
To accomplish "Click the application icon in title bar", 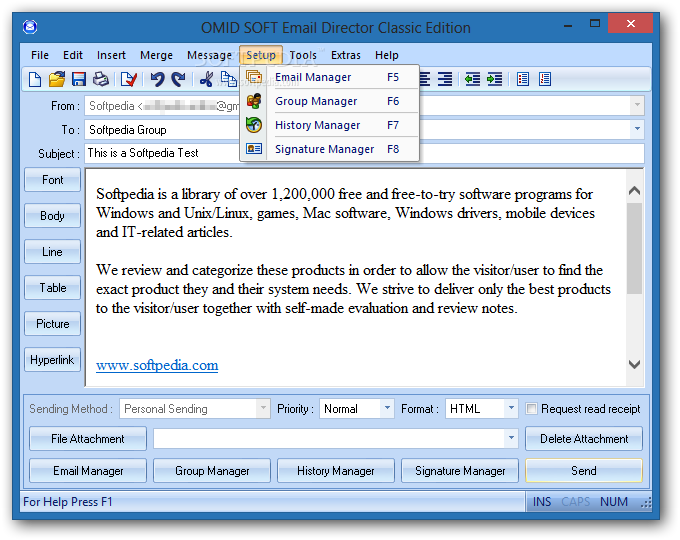I will click(x=30, y=27).
